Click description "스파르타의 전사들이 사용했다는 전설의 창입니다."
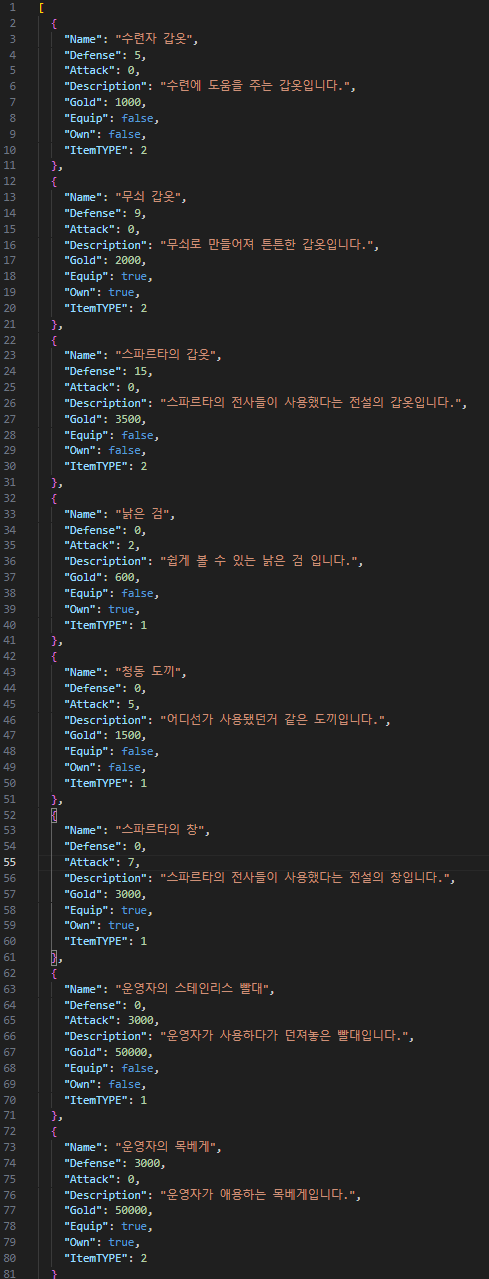Screen dimensions: 489x1279 306,877
